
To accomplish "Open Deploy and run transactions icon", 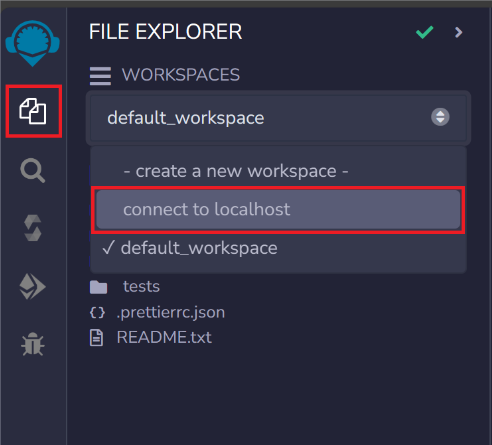I will tap(32, 286).
